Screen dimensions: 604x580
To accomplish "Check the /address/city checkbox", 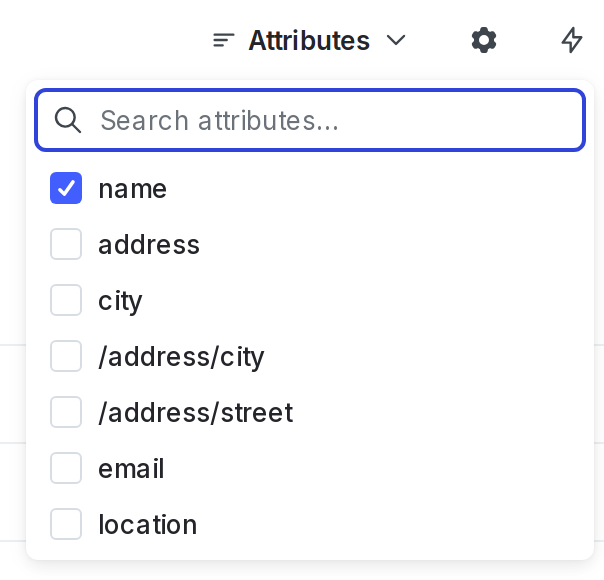I will 66,357.
